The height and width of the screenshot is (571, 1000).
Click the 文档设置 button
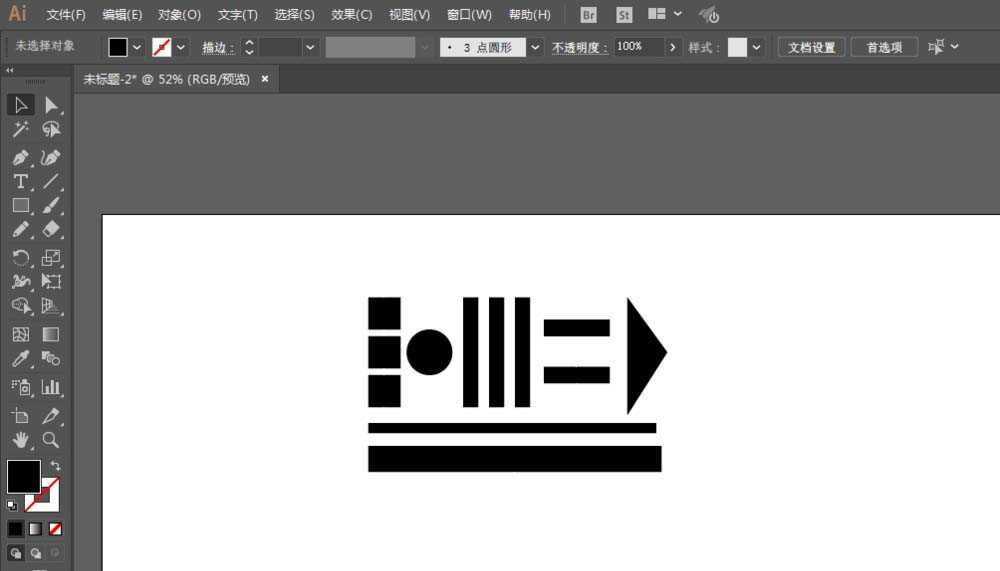tap(811, 47)
